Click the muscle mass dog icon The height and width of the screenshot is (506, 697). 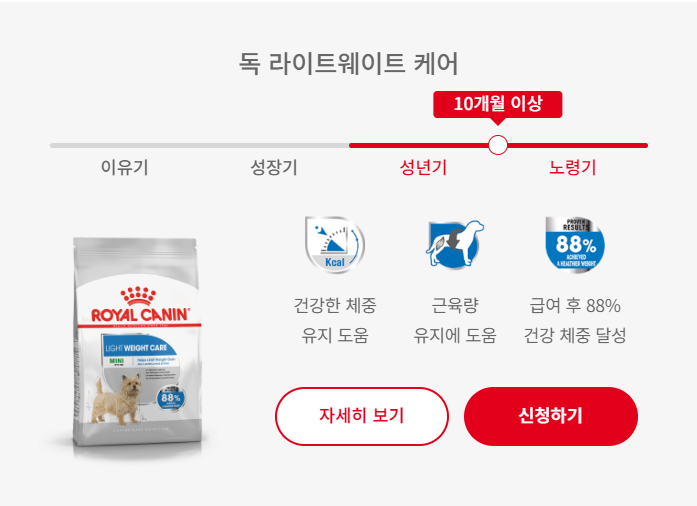455,244
